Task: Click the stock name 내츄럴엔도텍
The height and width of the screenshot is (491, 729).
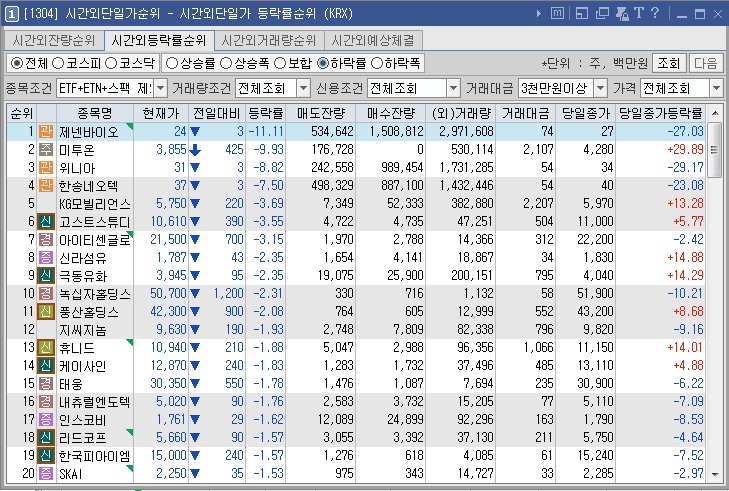Action: point(95,402)
